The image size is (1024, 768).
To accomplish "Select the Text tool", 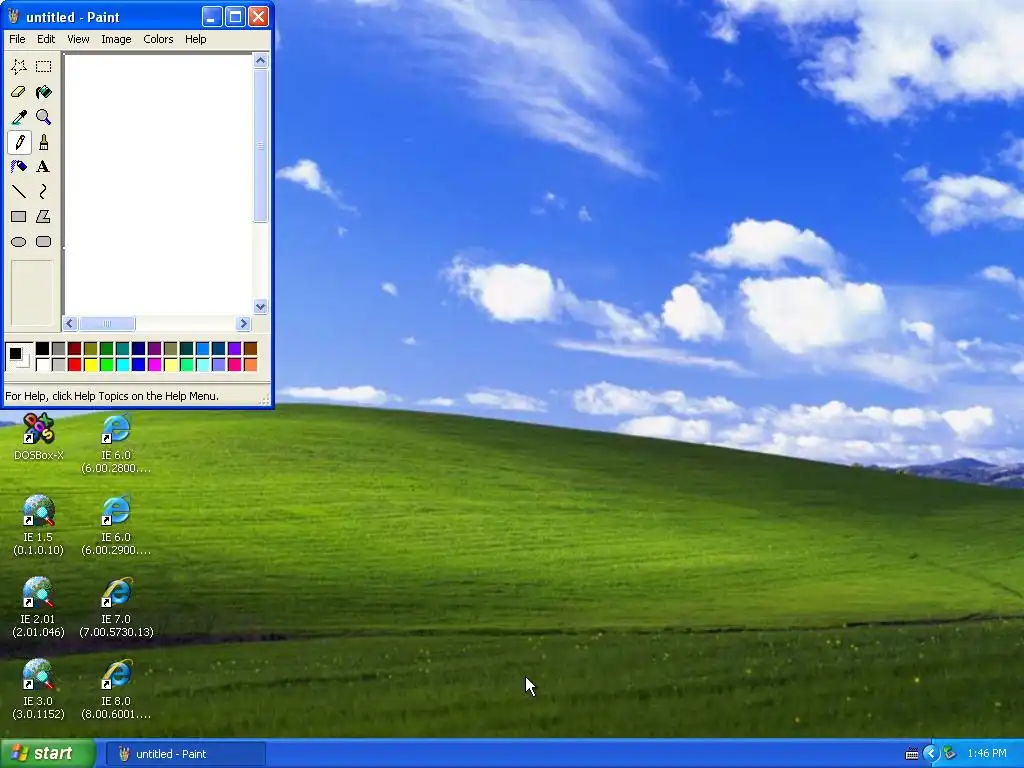I will [x=43, y=167].
